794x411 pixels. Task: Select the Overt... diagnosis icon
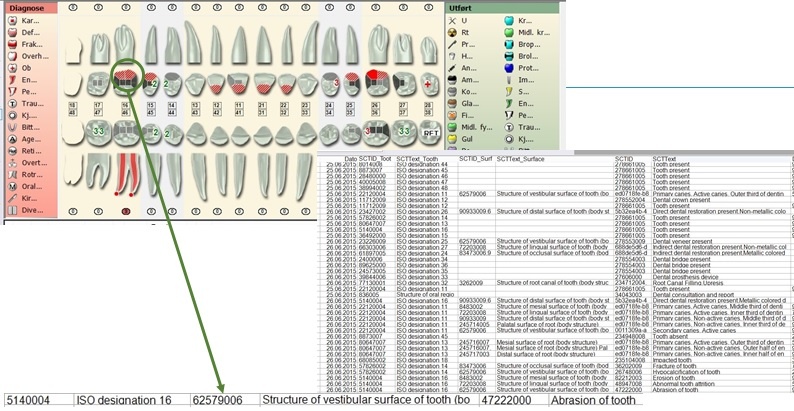(x=13, y=163)
